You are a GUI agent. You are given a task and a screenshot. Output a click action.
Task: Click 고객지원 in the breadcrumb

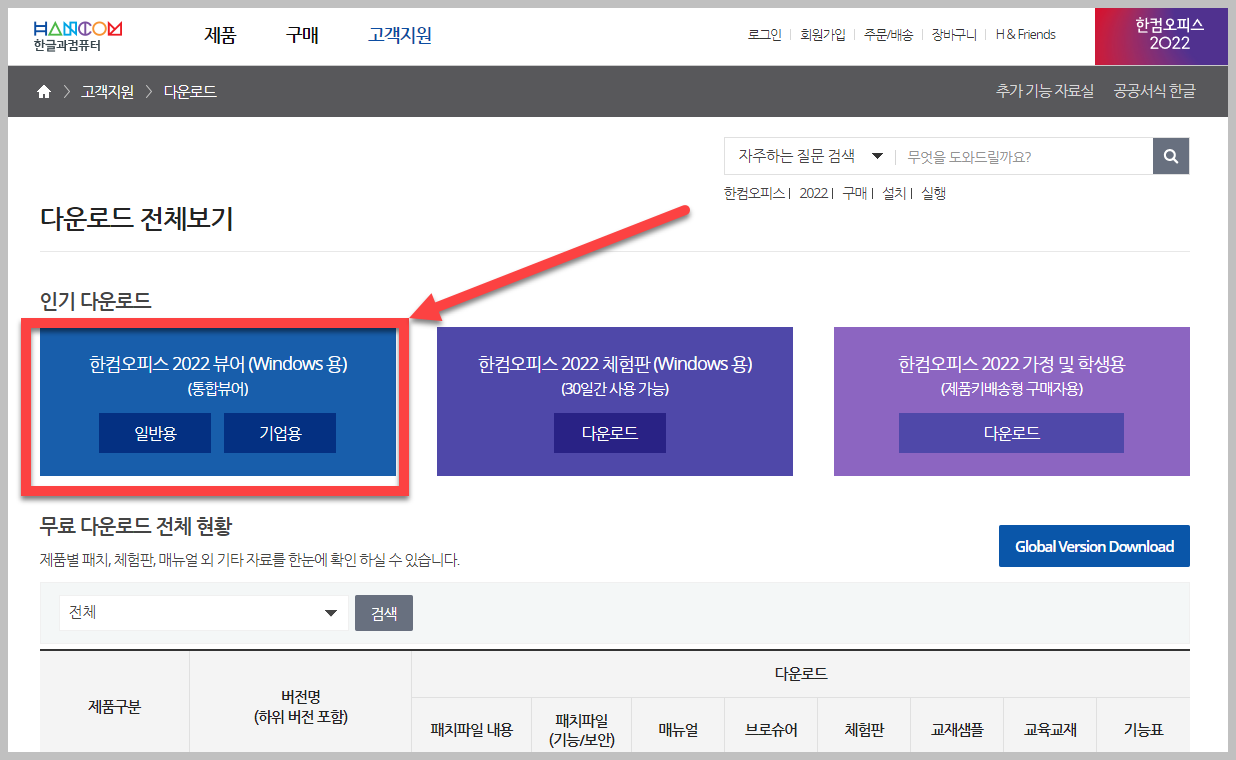[107, 92]
